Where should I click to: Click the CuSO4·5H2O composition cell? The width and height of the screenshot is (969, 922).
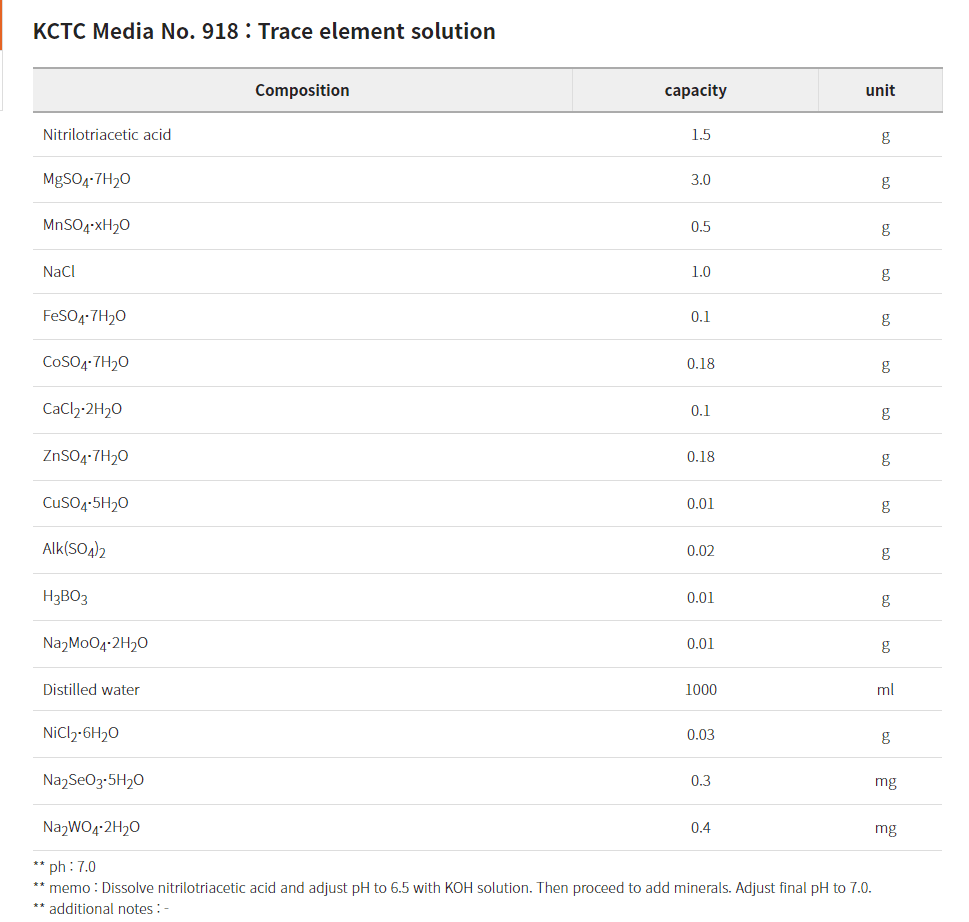86,503
